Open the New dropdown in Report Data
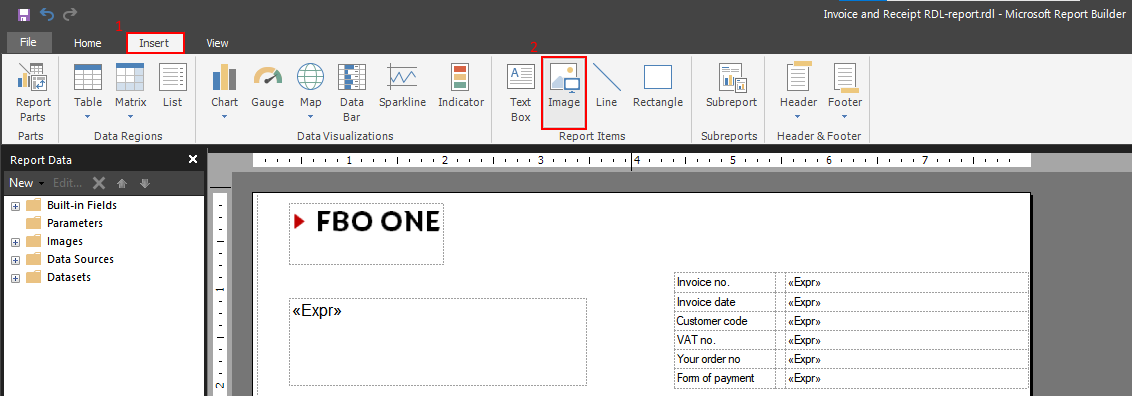Viewport: 1132px width, 396px height. pyautogui.click(x=27, y=183)
